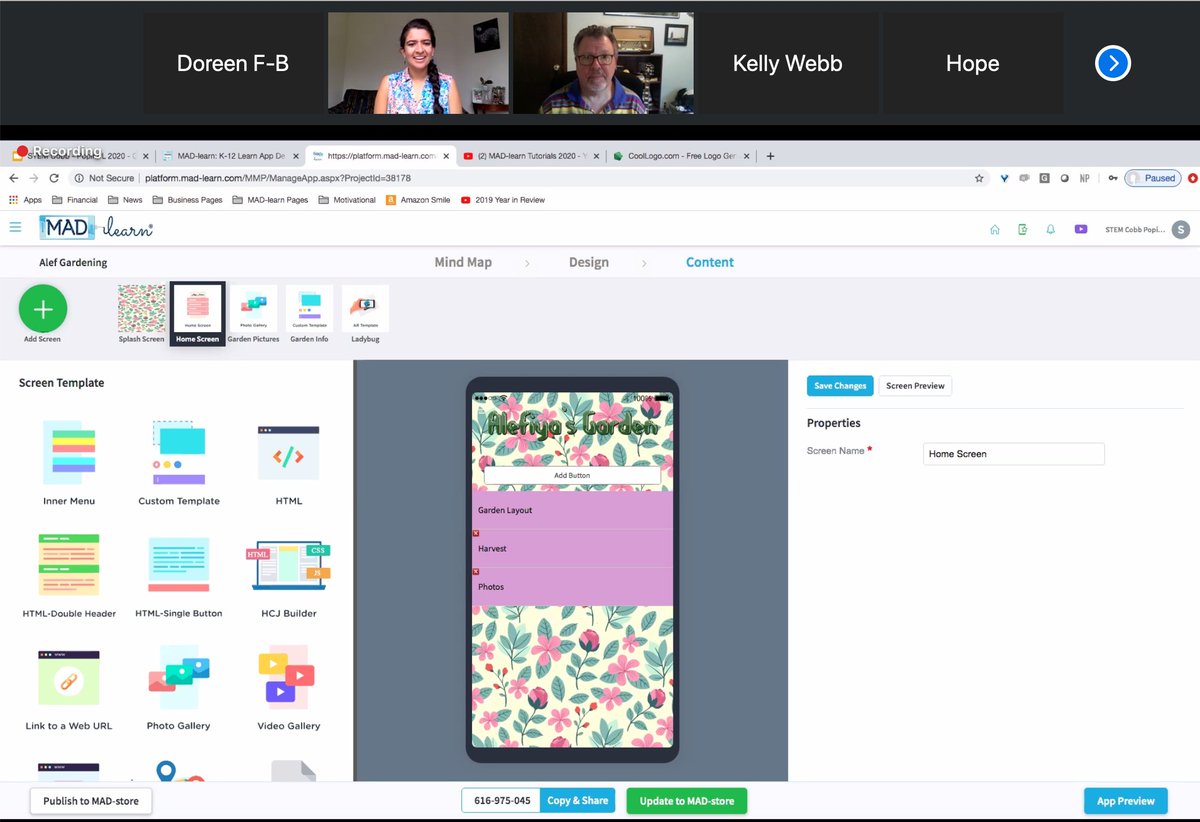Open the Business Pages bookmarks folder

click(x=187, y=200)
